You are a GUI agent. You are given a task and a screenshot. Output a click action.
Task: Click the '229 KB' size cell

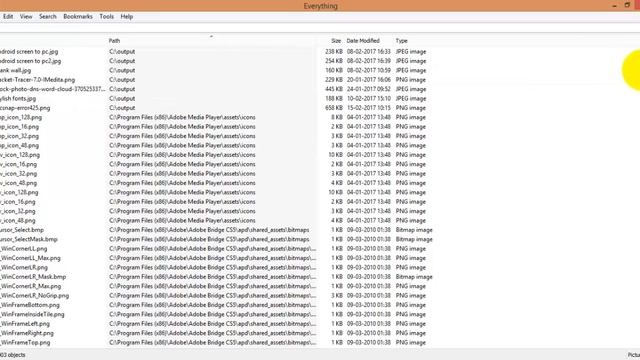[334, 80]
